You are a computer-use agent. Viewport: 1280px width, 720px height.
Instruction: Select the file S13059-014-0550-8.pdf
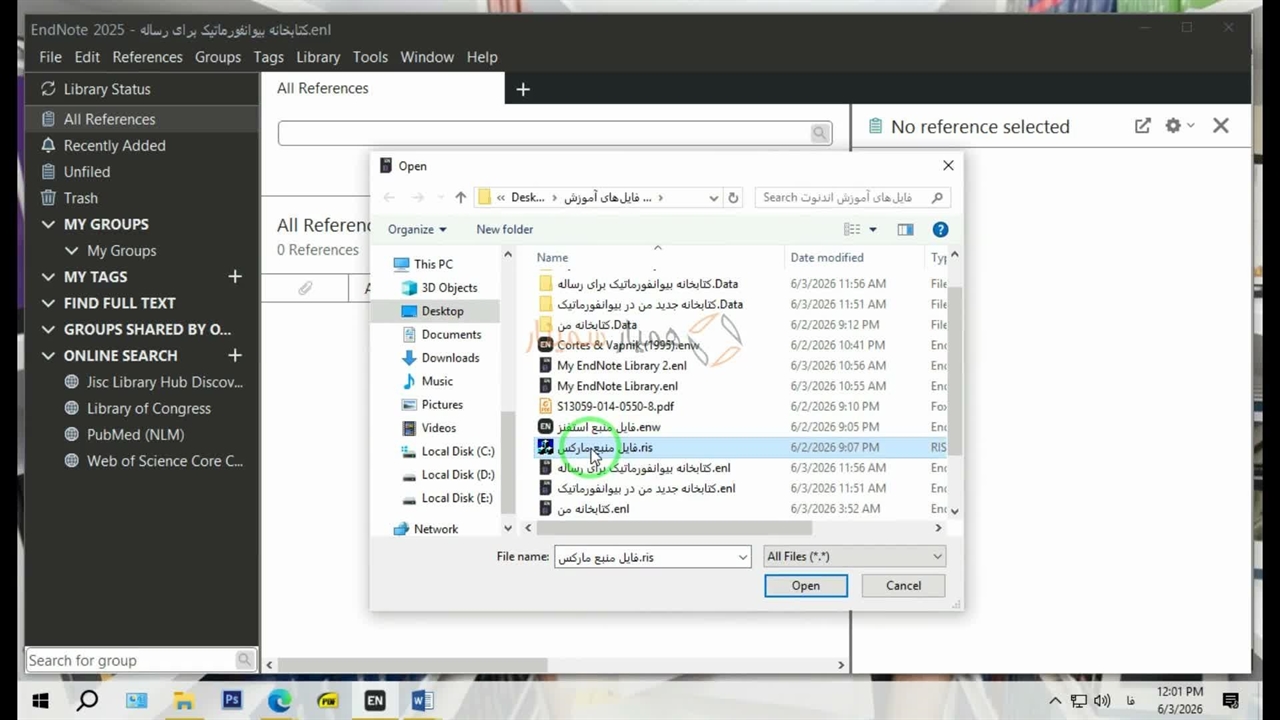point(615,407)
